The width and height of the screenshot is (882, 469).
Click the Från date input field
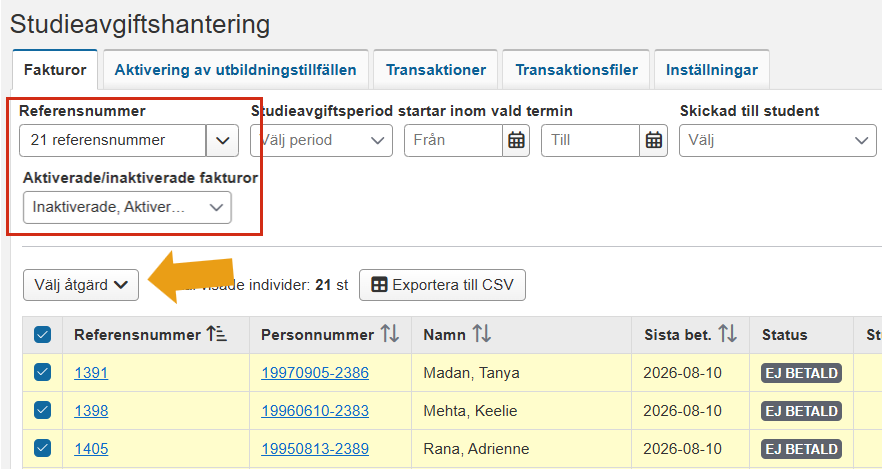(453, 140)
